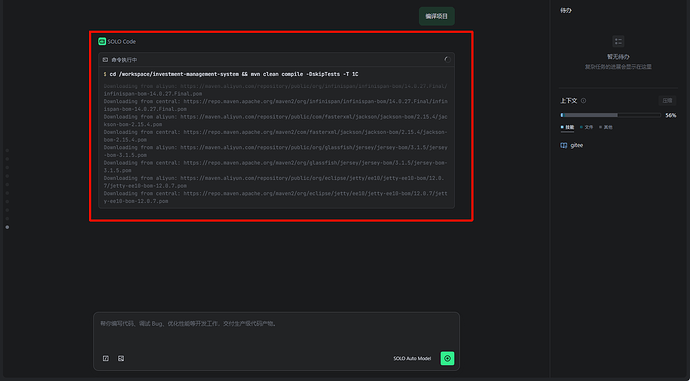This screenshot has width=690, height=381.
Task: Click the SOLO Code logo icon
Action: click(102, 41)
